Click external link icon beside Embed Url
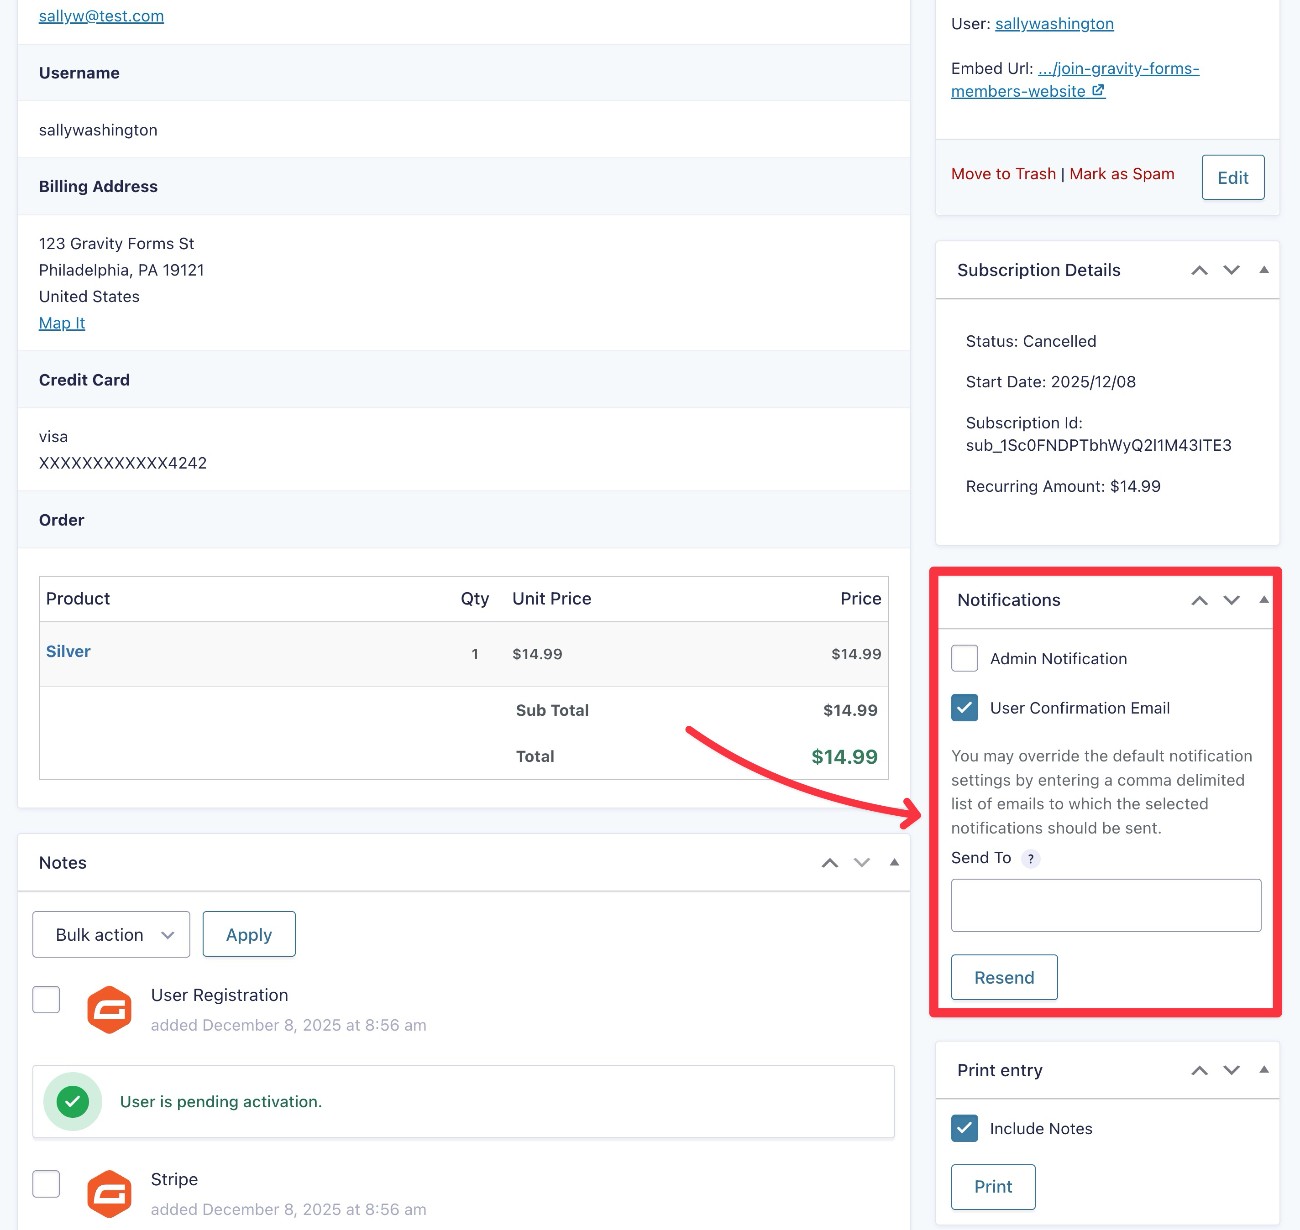Viewport: 1300px width, 1230px height. 1098,91
